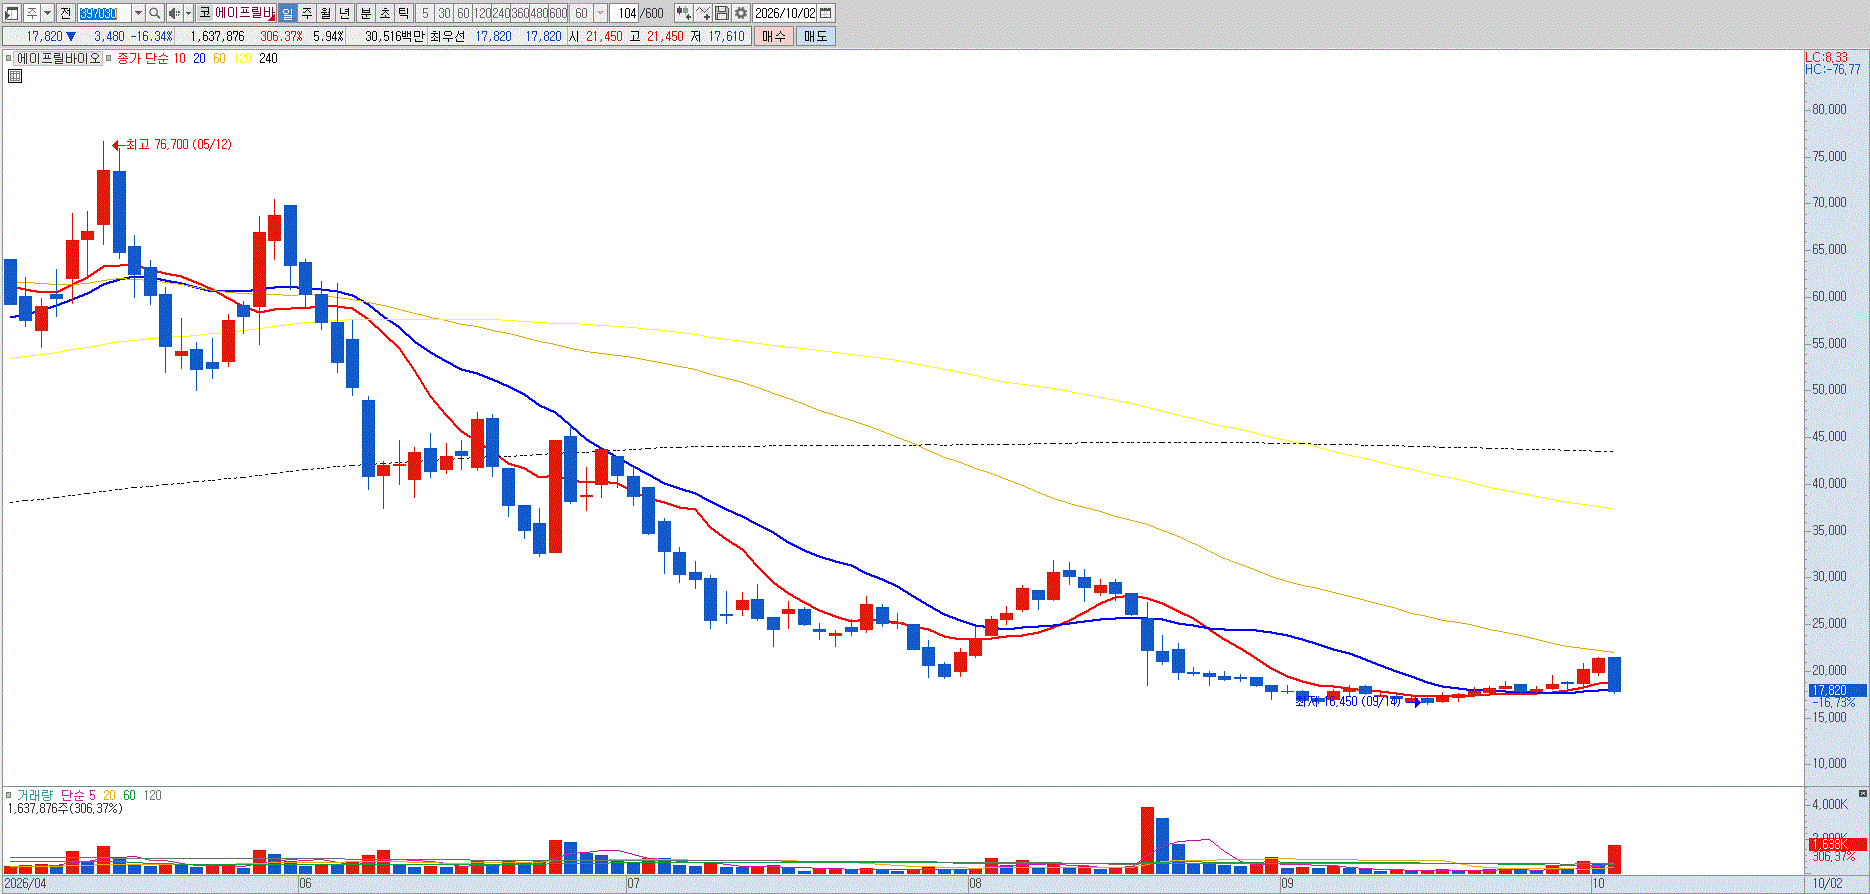Image resolution: width=1870 pixels, height=894 pixels.
Task: Choose the 5 interval preset
Action: click(x=425, y=13)
